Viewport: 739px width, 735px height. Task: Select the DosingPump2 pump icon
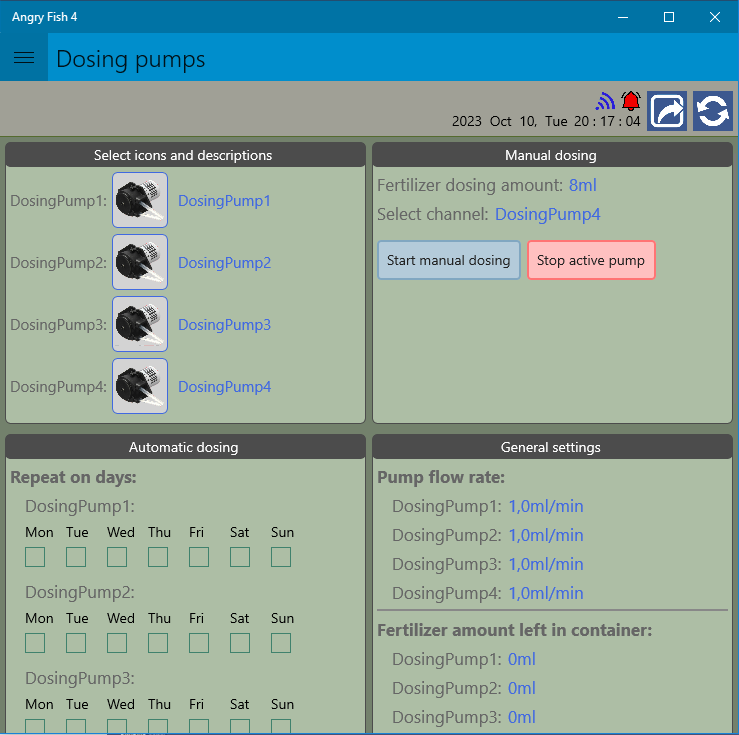[140, 262]
